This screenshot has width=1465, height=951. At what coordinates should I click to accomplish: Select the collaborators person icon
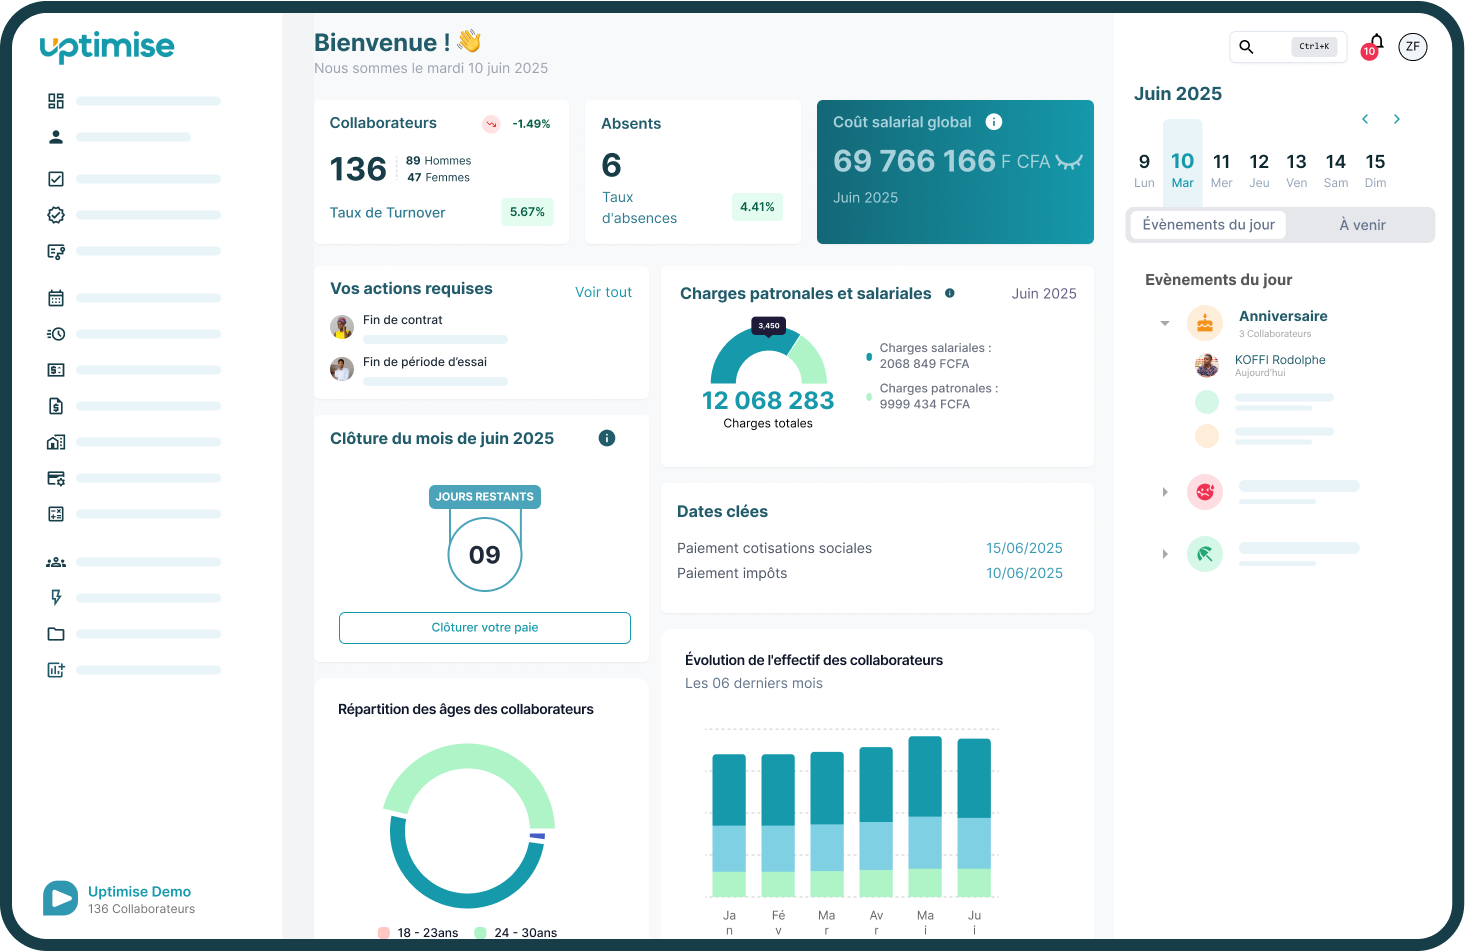(56, 136)
